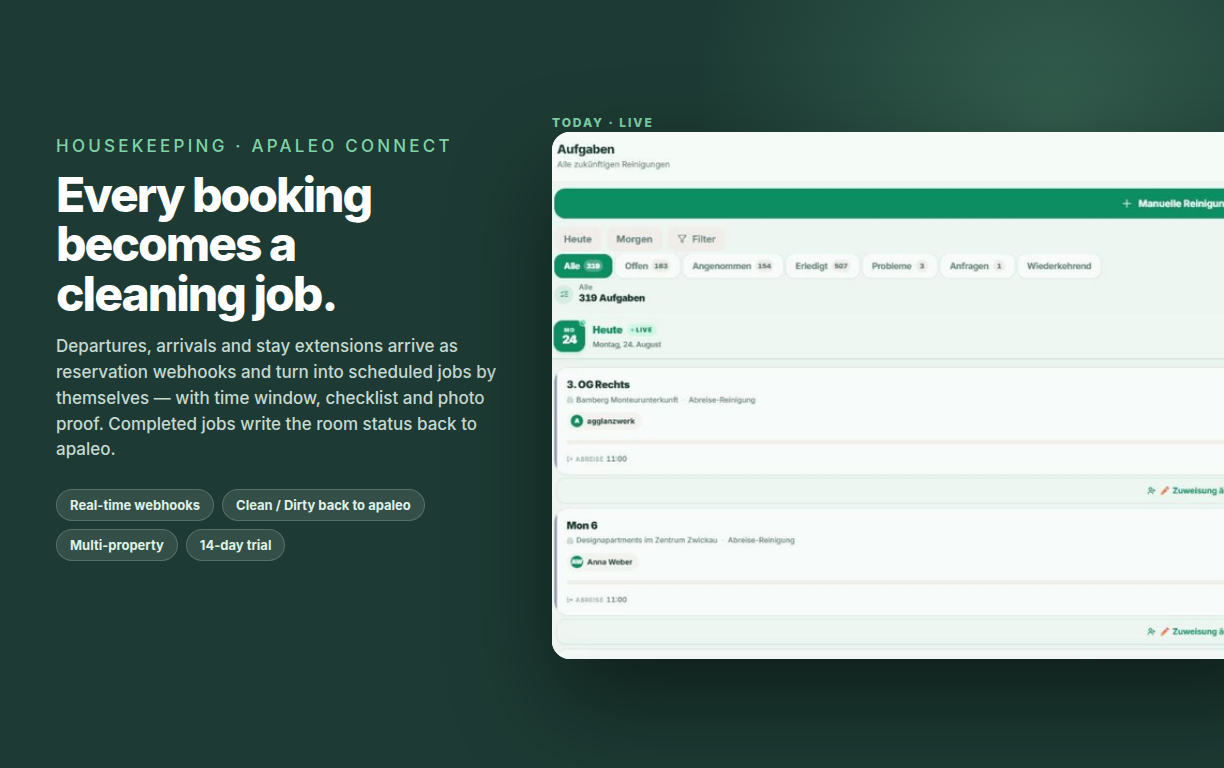This screenshot has height=768, width=1224.
Task: Click the progress bar in 3. OG Rechts card
Action: (895, 441)
